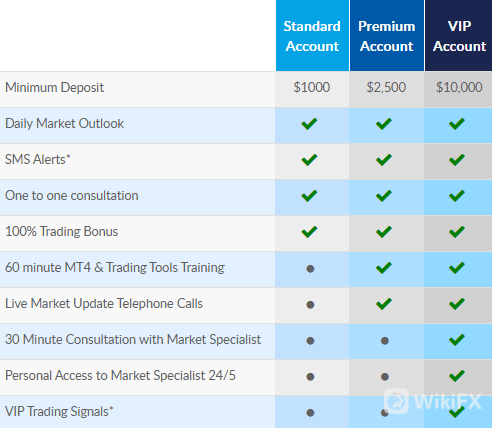Click the Premium checkmark for Live Market Update Calls
Image resolution: width=492 pixels, height=428 pixels.
tap(384, 304)
